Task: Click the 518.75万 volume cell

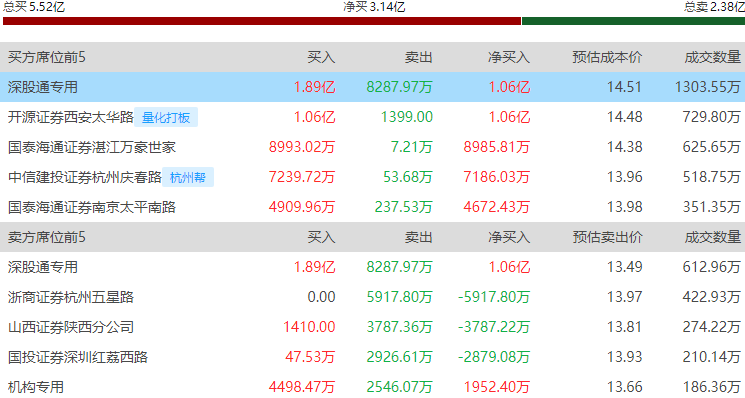Action: tap(711, 177)
